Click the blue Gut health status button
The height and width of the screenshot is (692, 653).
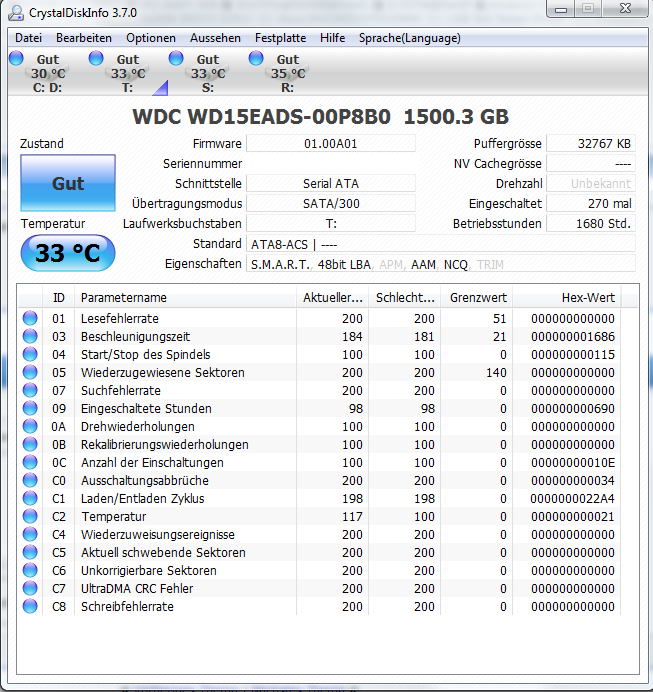68,183
